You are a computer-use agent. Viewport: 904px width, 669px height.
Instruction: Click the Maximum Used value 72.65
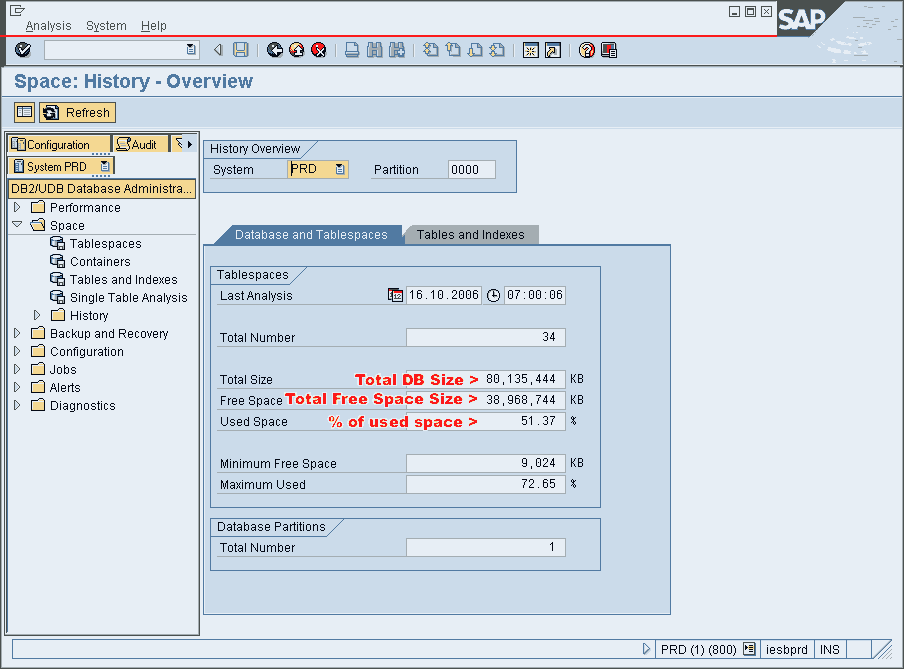(x=485, y=484)
